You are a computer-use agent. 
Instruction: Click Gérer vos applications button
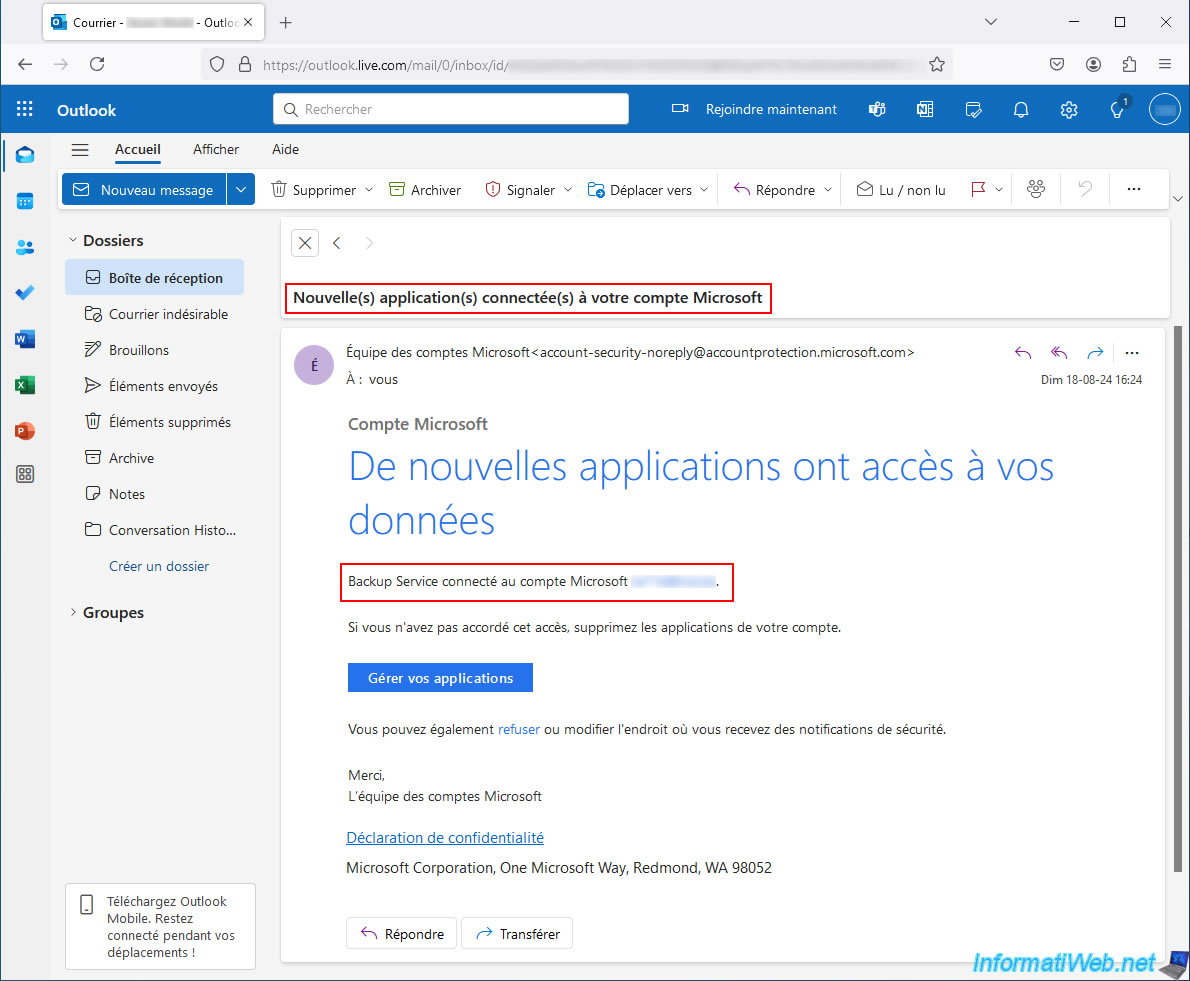click(x=440, y=678)
